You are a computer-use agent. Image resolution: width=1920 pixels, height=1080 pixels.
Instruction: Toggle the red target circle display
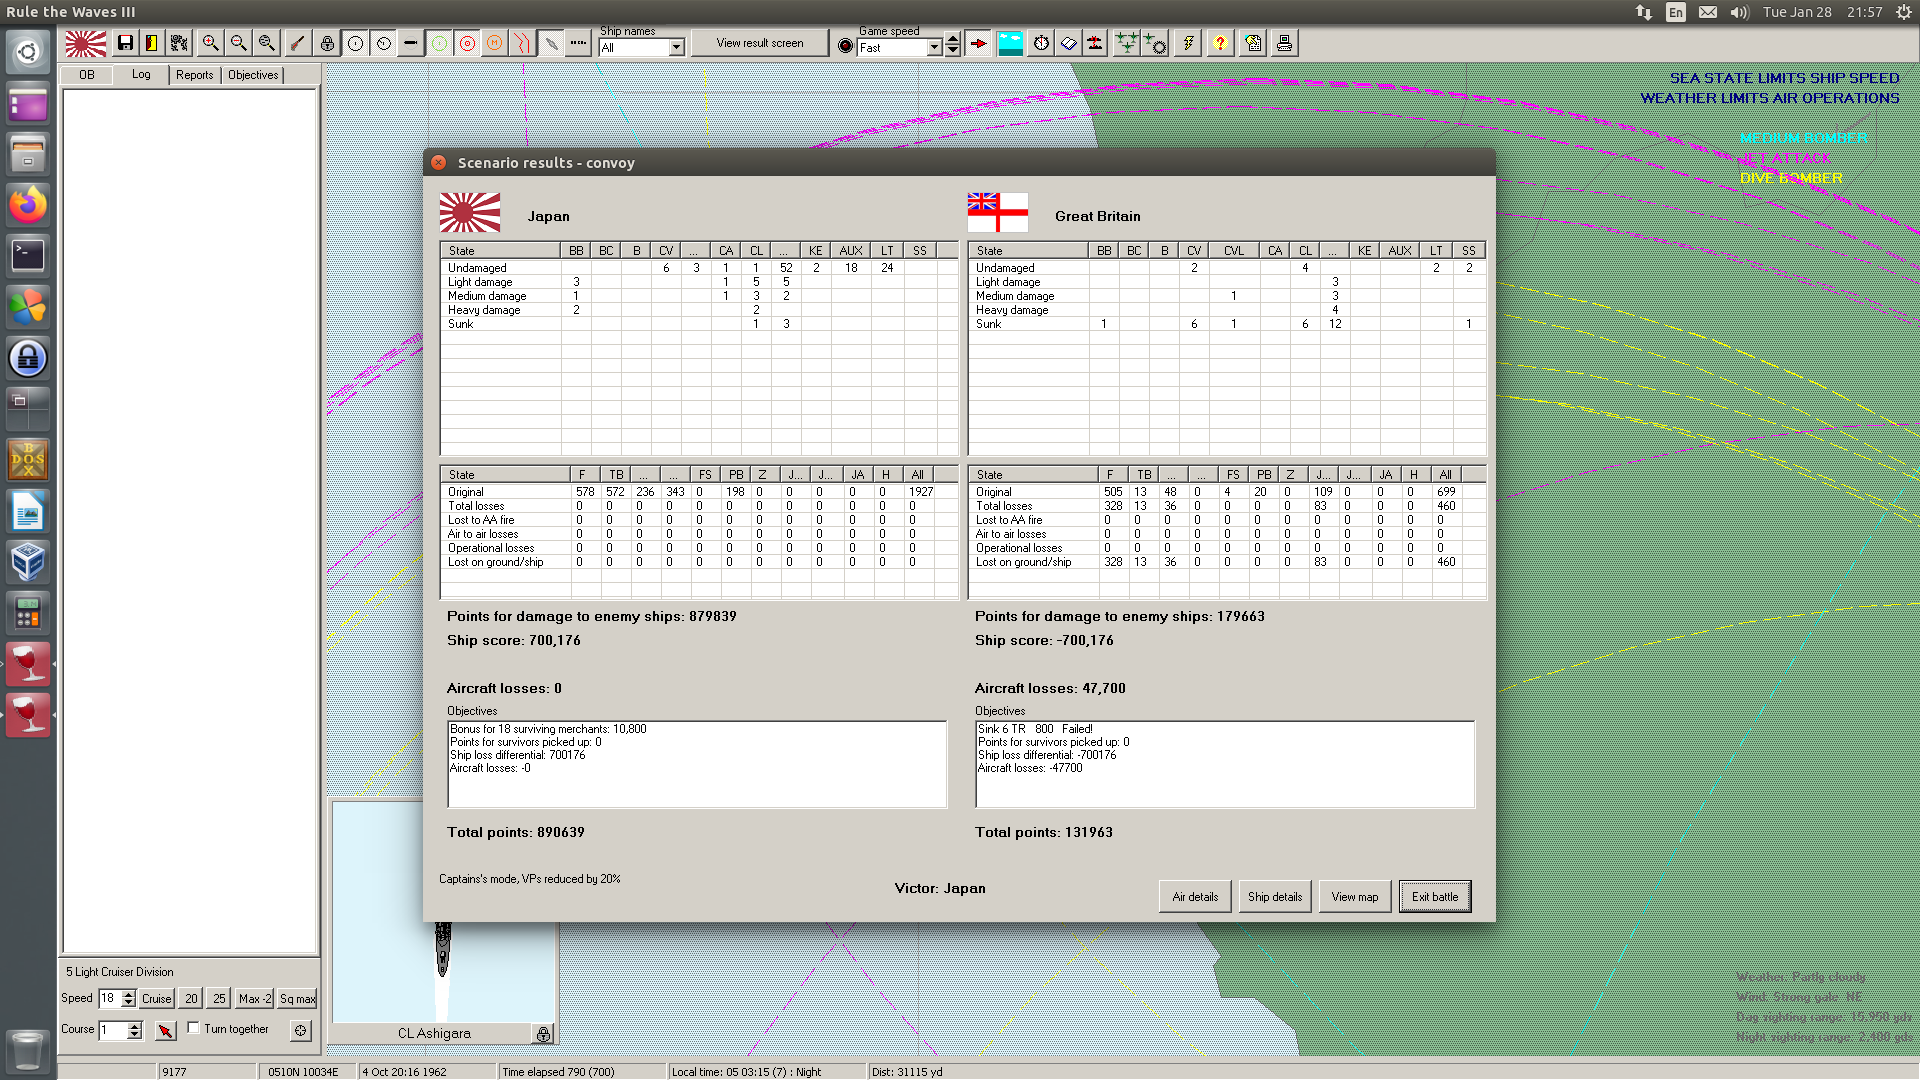pyautogui.click(x=467, y=43)
